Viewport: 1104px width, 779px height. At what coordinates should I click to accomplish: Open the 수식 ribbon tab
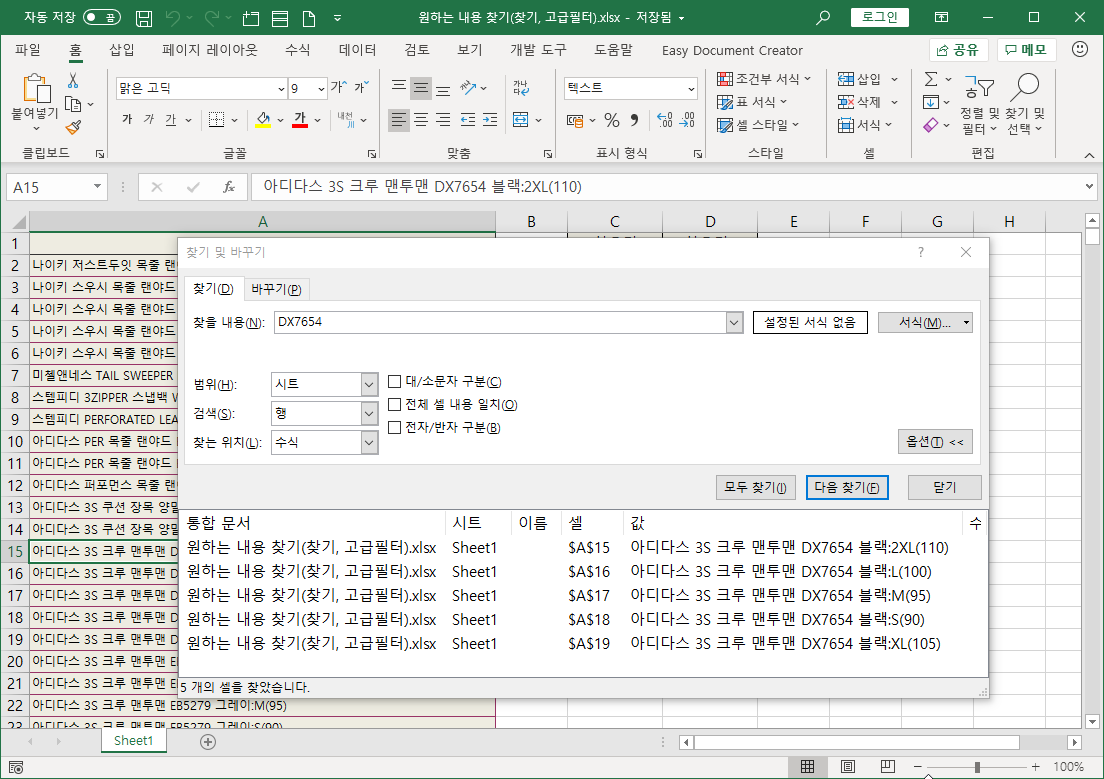(x=298, y=50)
